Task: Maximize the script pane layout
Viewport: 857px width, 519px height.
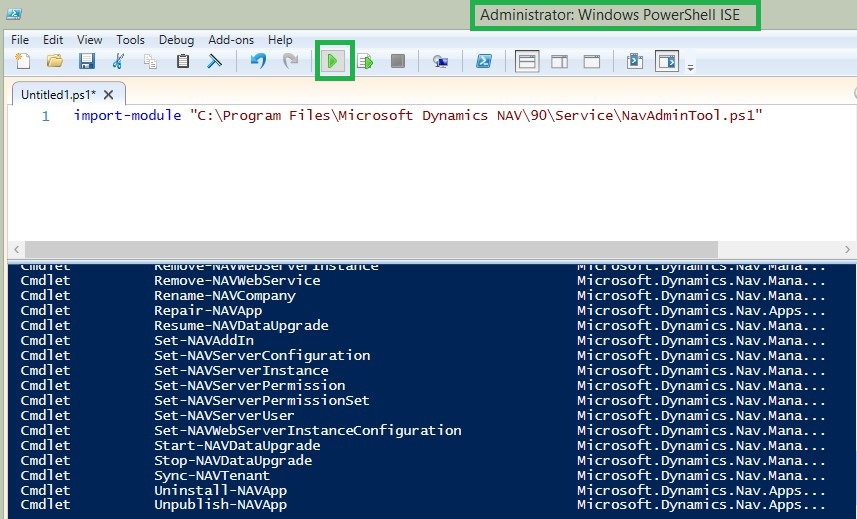Action: [592, 61]
